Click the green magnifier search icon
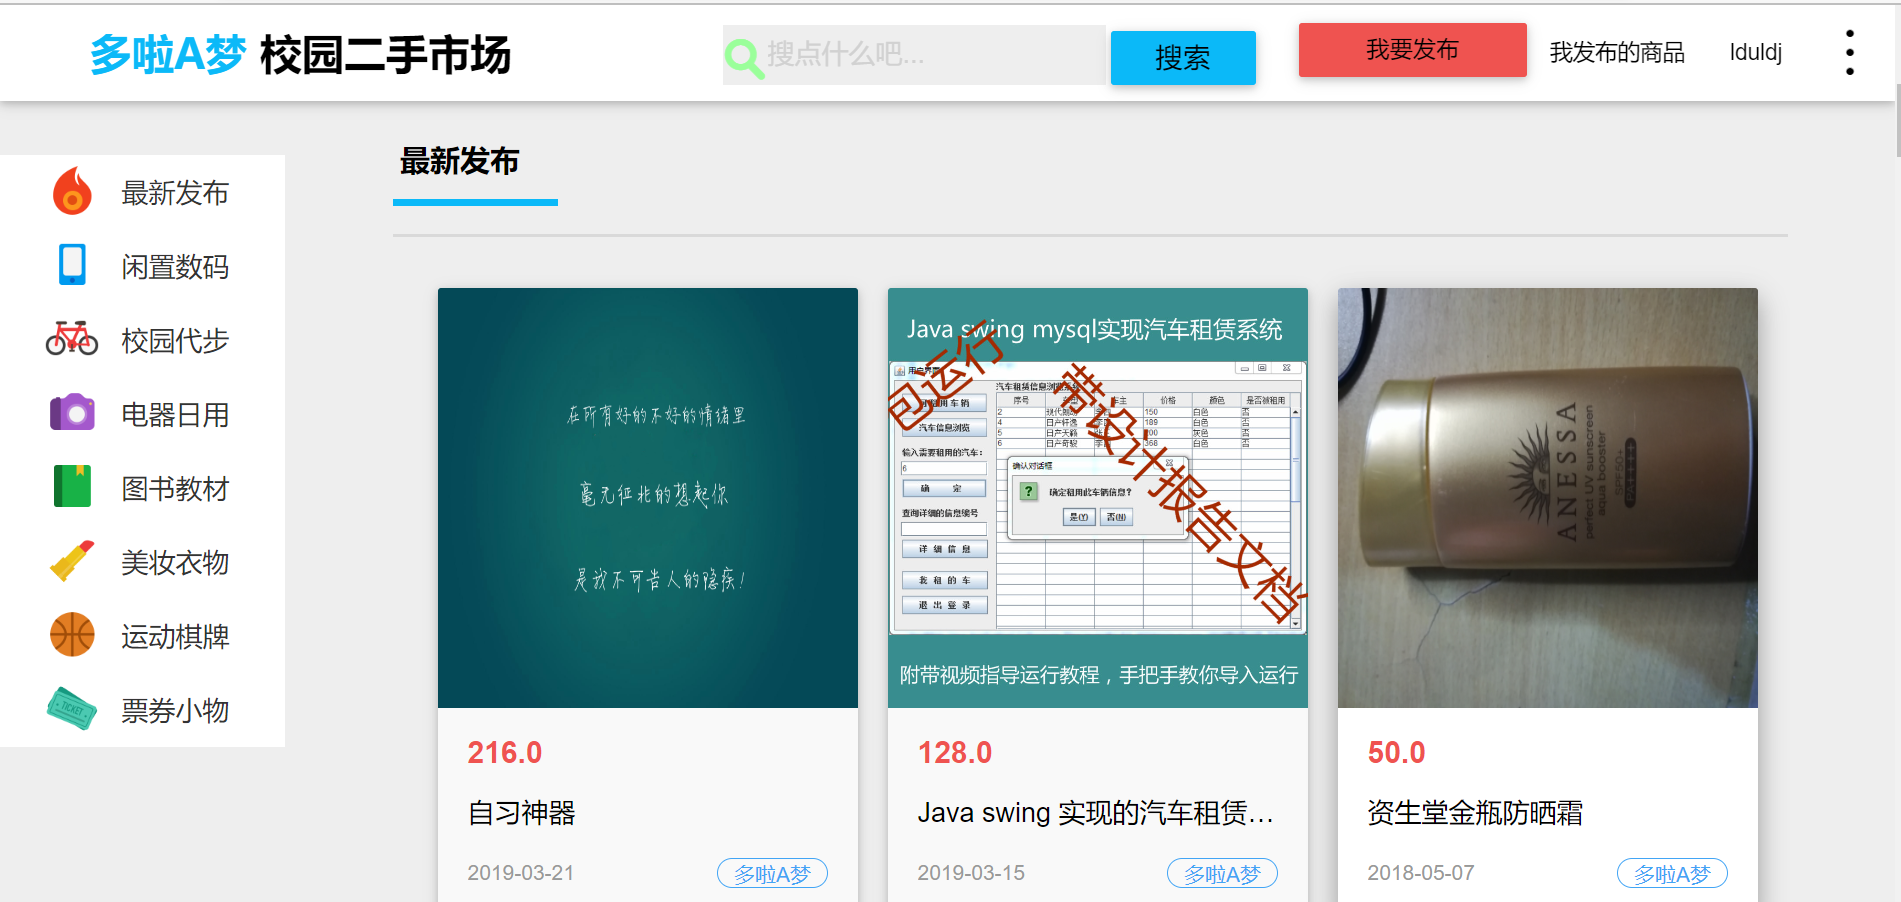This screenshot has width=1901, height=902. coord(744,58)
